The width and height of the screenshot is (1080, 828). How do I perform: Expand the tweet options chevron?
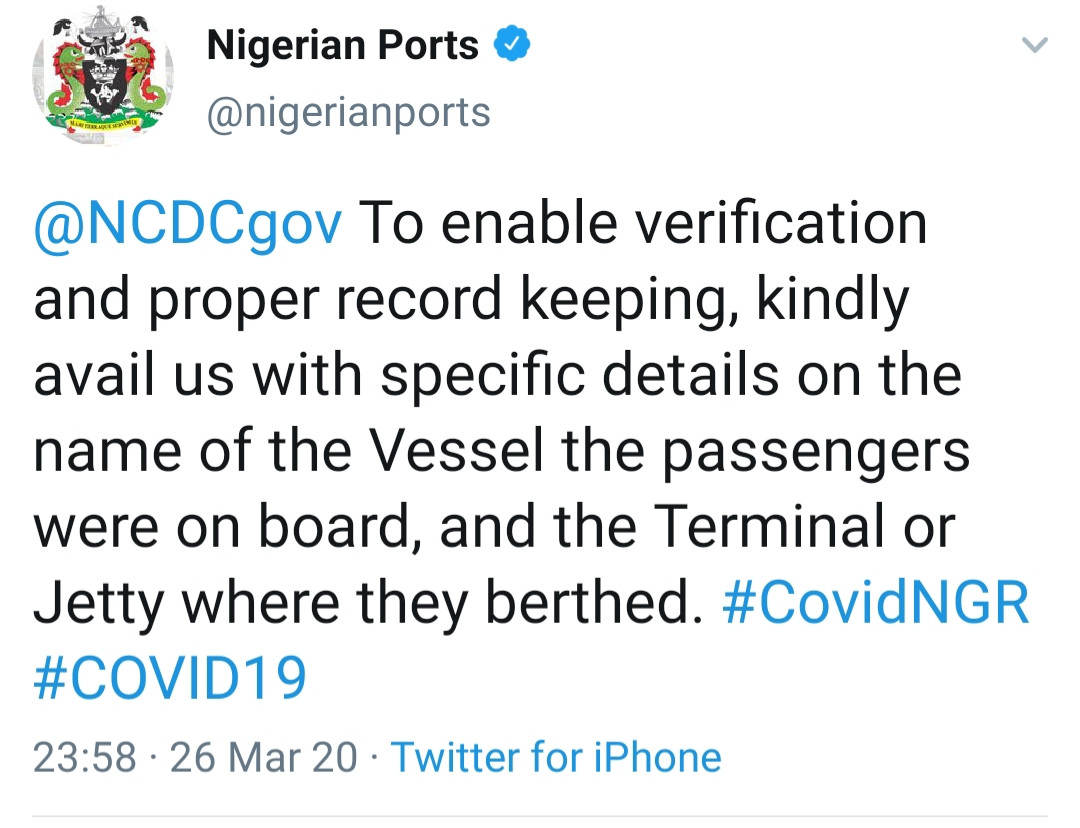click(x=1035, y=45)
